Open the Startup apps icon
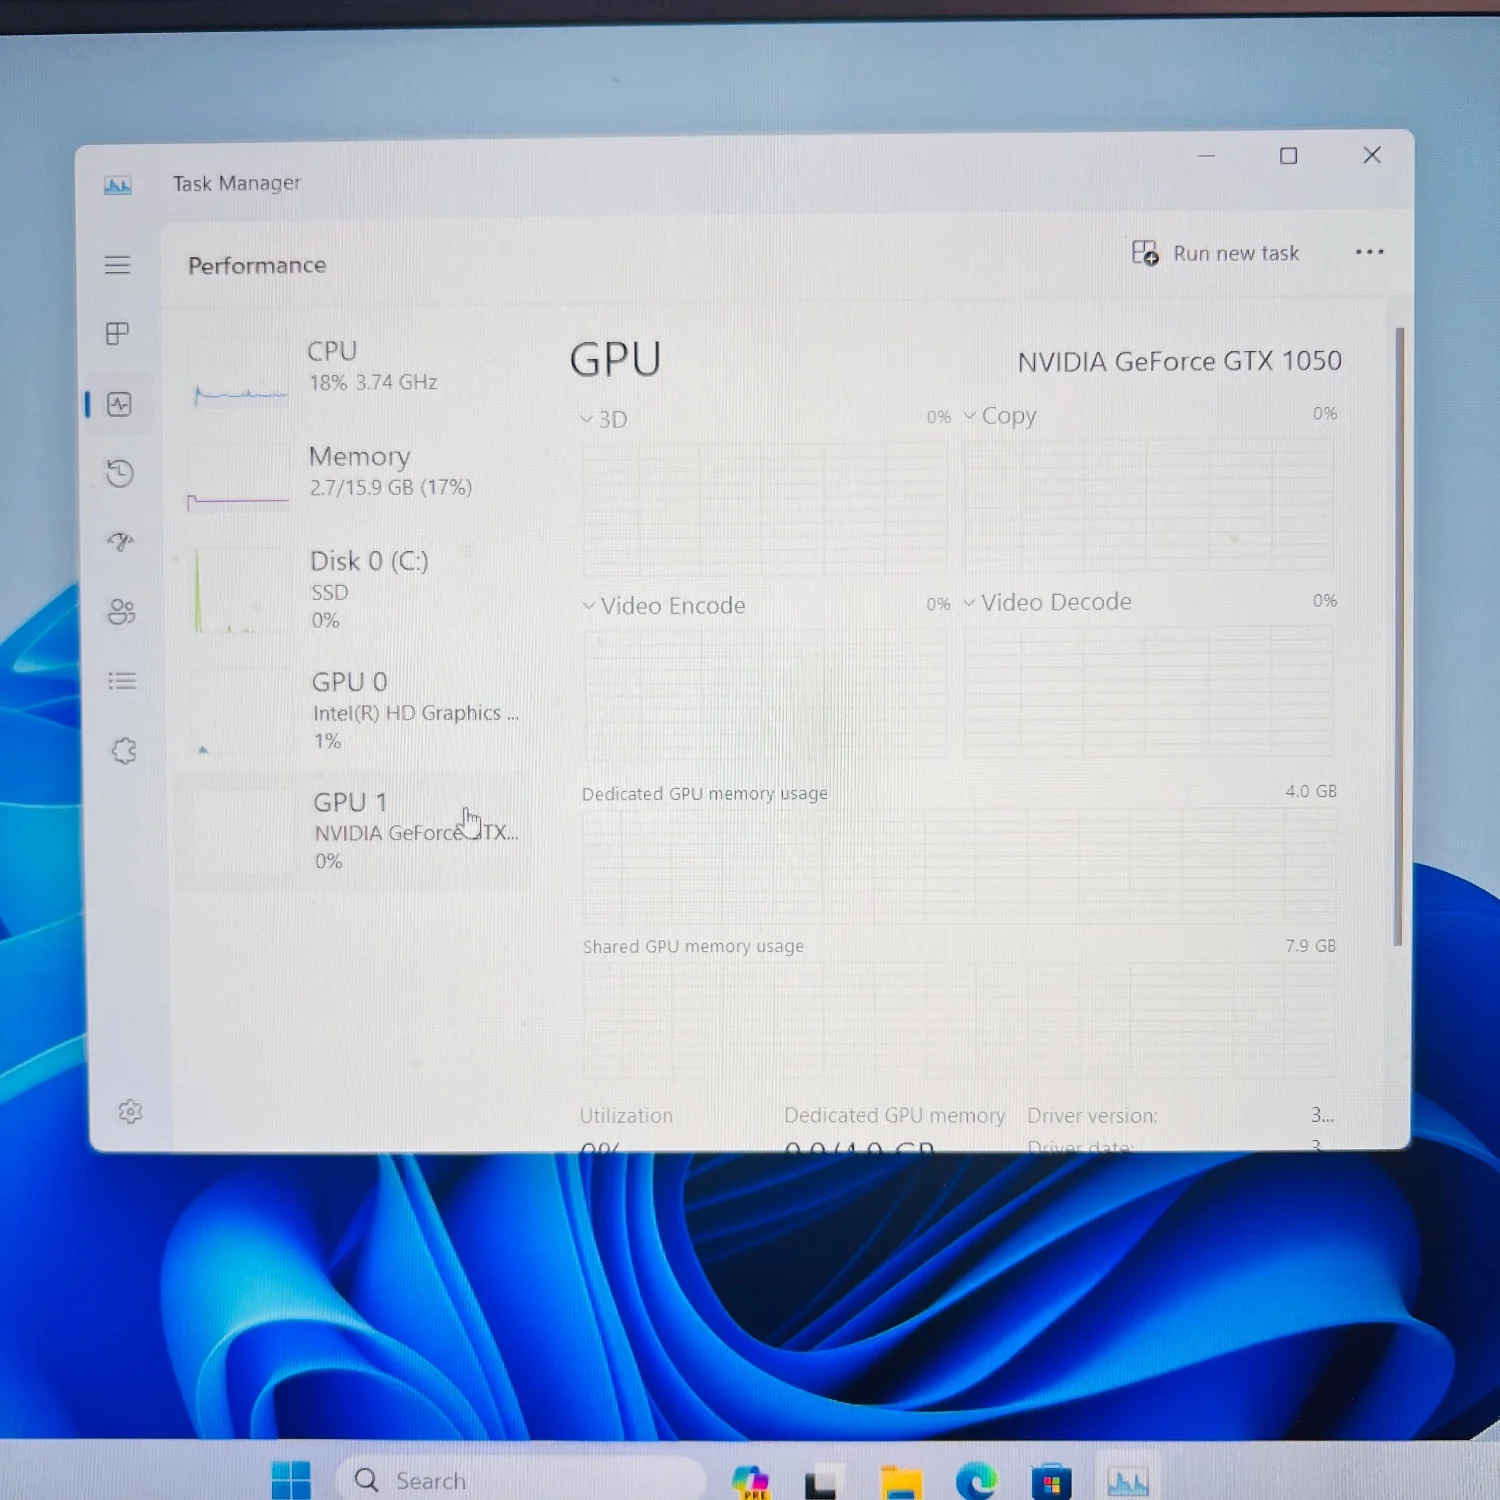This screenshot has width=1500, height=1500. pyautogui.click(x=121, y=541)
